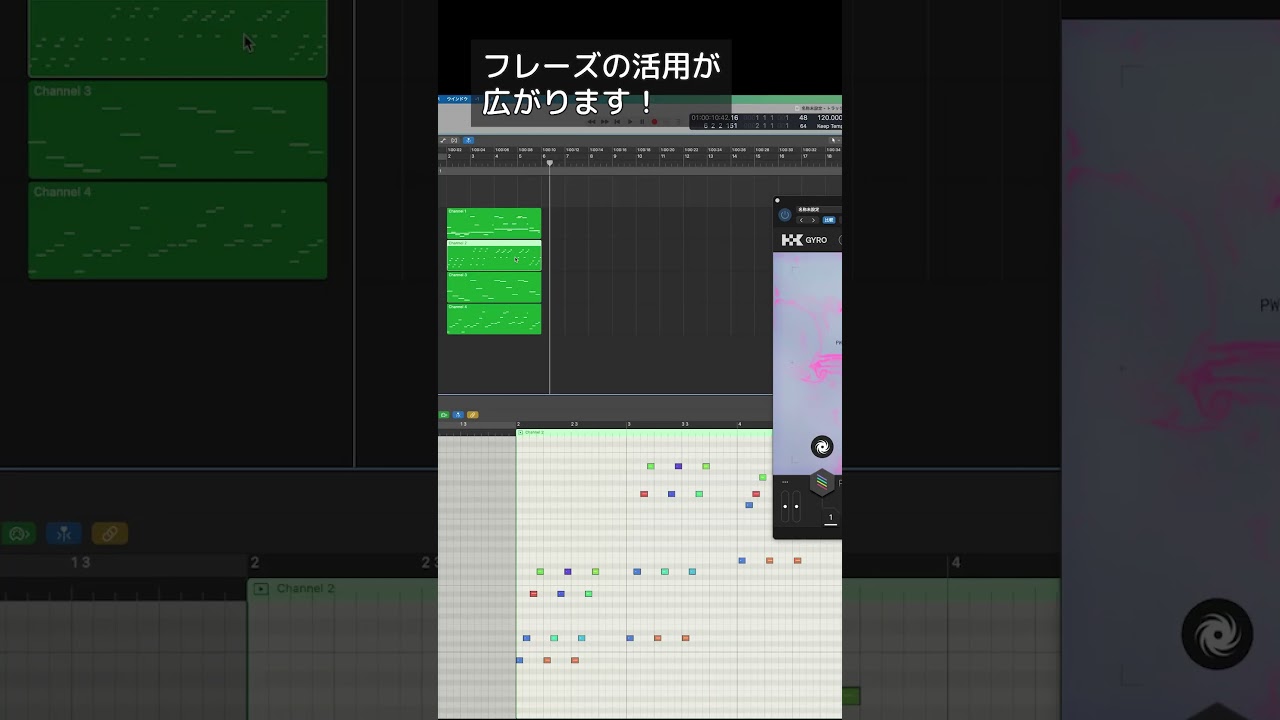Screen dimensions: 1280x720
Task: Select the topmost purple note in piano roll
Action: 678,466
